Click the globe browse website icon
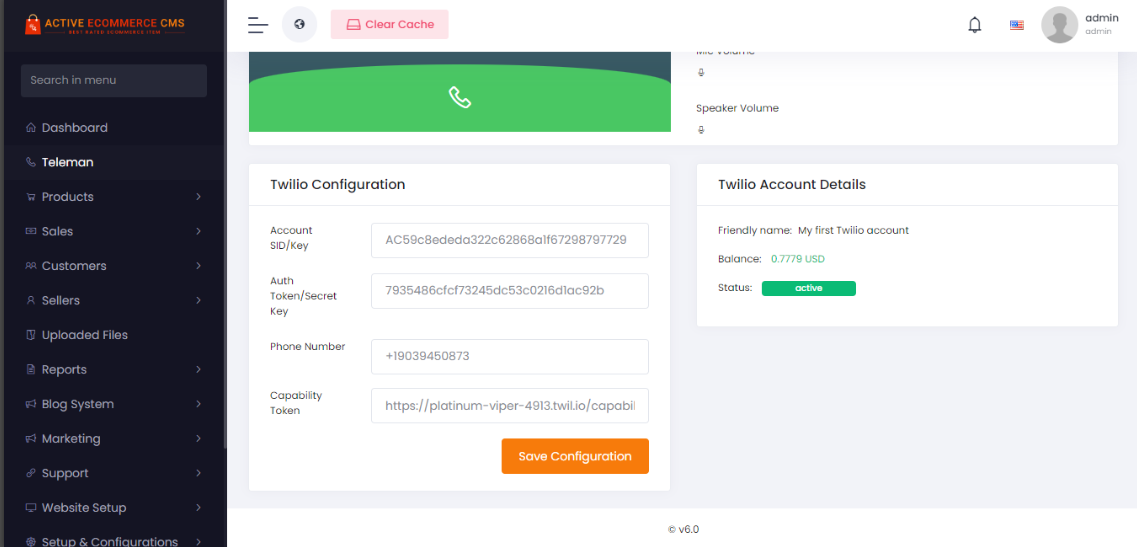 tap(299, 24)
